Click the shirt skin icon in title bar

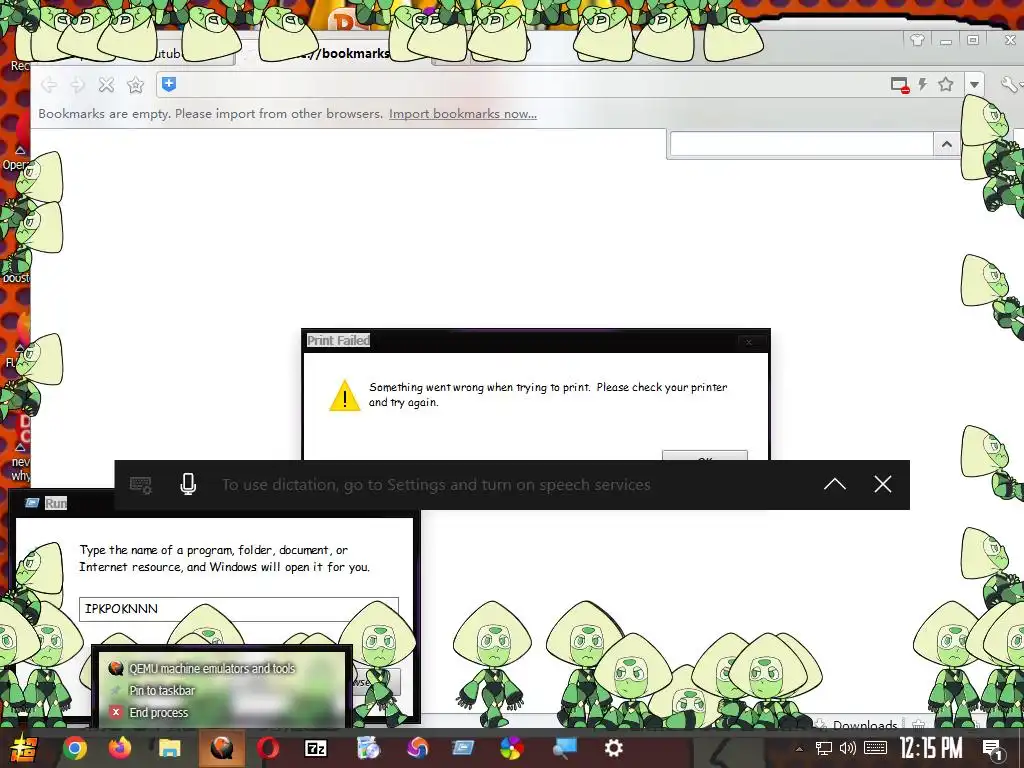tap(917, 40)
